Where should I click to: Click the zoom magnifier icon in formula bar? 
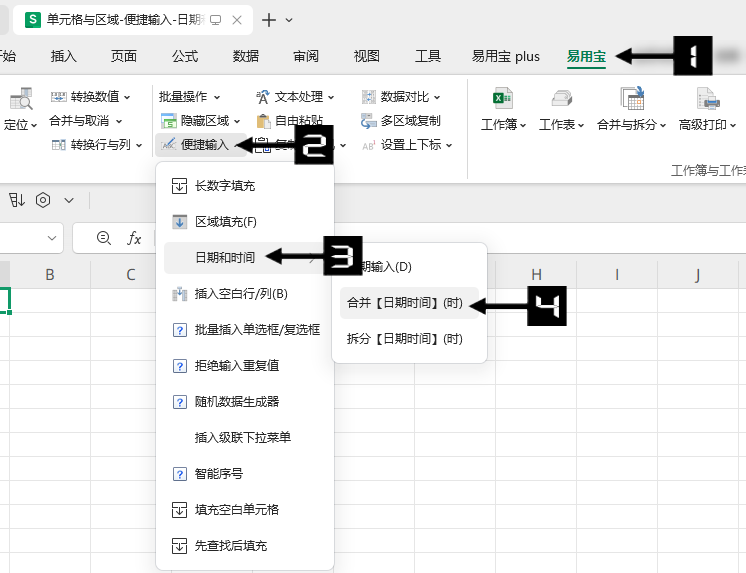click(103, 238)
